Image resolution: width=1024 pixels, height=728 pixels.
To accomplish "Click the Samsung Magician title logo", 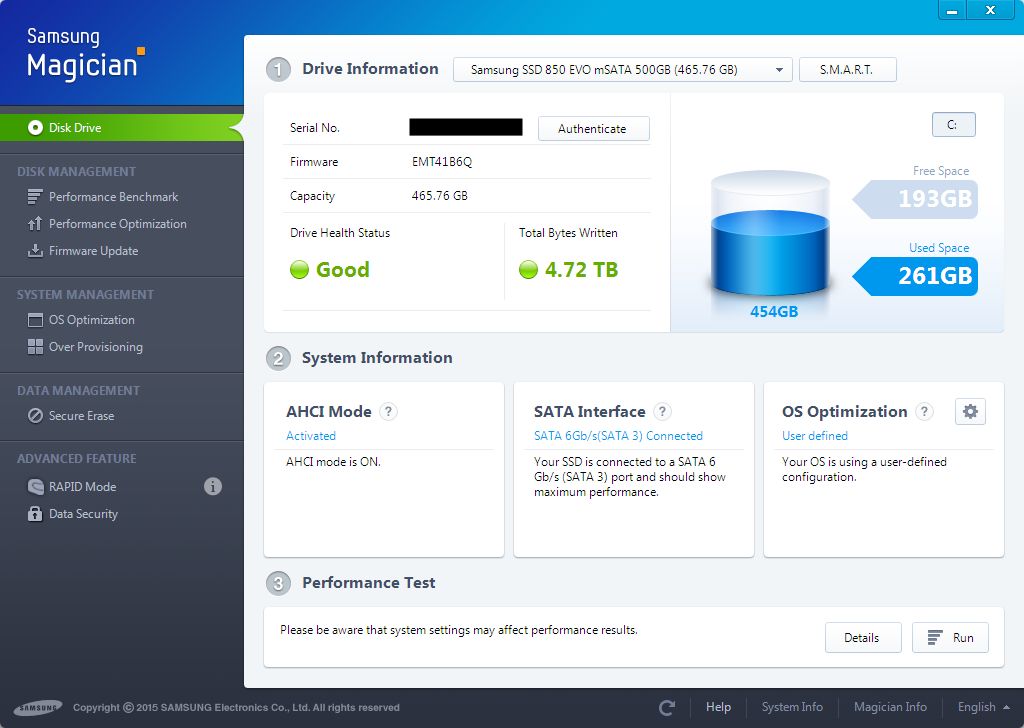I will (x=86, y=54).
